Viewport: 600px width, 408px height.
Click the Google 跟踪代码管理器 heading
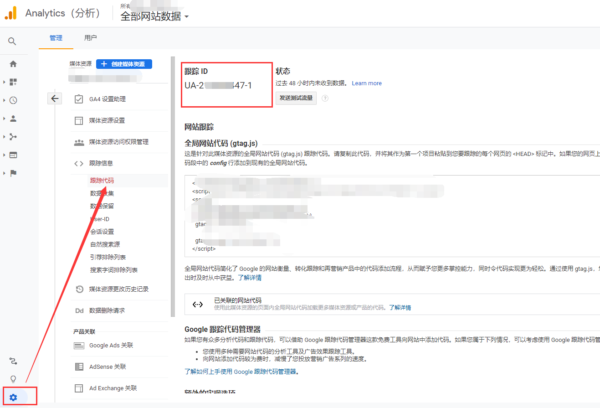(222, 329)
